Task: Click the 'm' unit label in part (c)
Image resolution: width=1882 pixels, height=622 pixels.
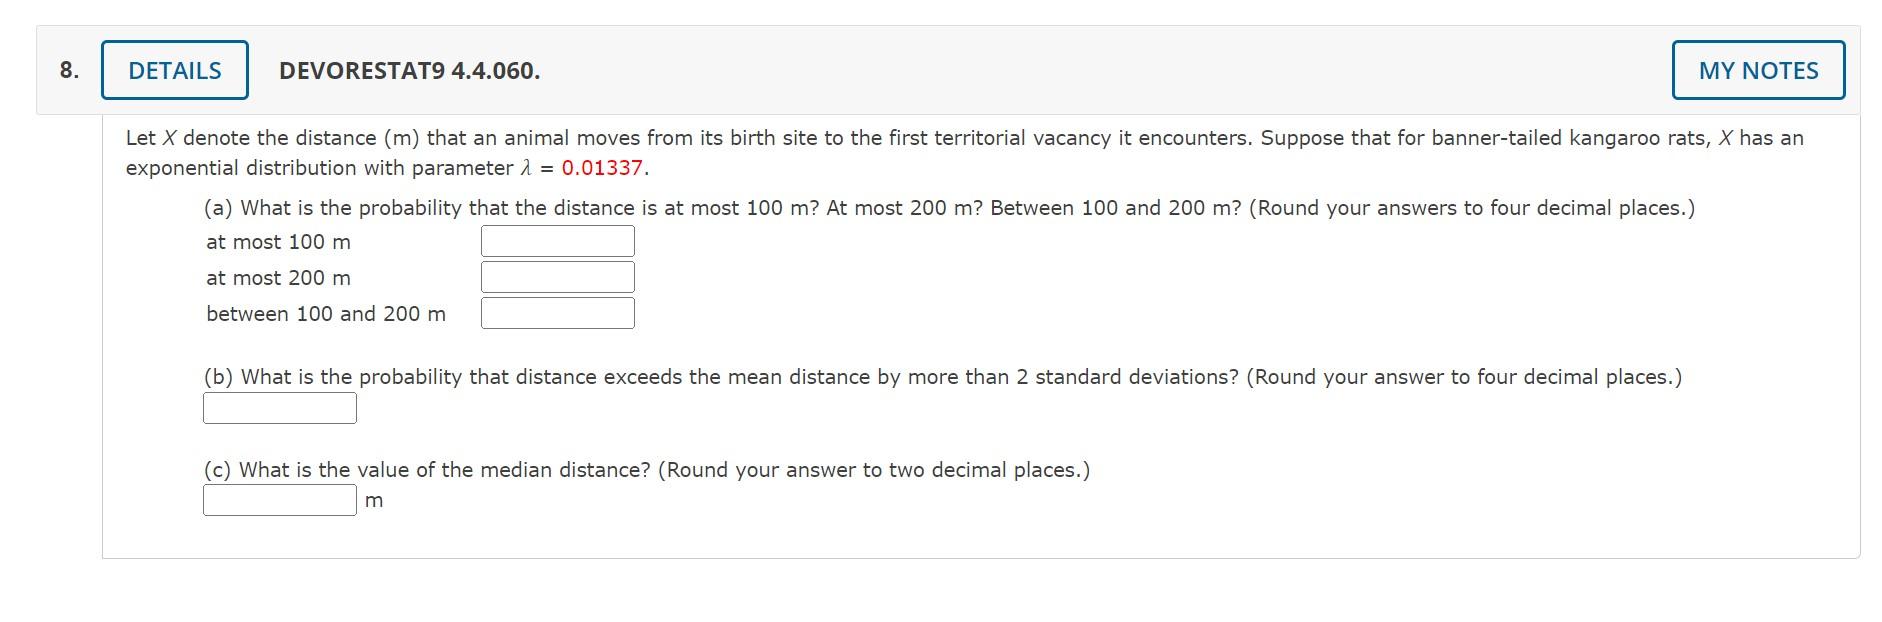Action: pos(374,500)
